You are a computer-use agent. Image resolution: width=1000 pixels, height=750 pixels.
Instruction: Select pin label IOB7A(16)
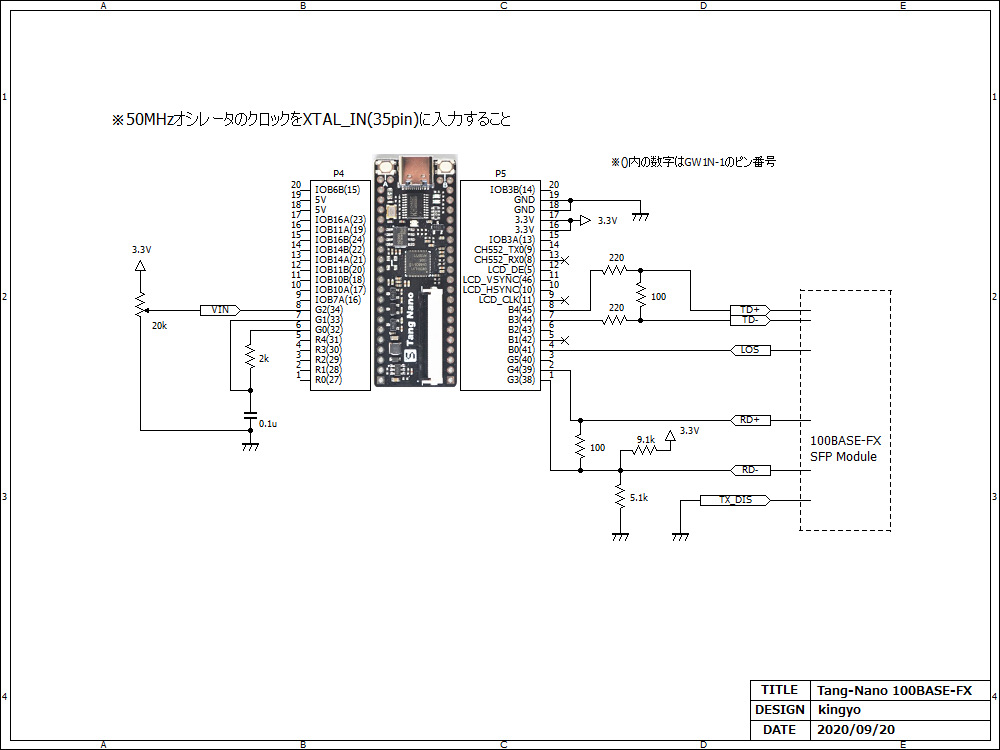(x=338, y=300)
